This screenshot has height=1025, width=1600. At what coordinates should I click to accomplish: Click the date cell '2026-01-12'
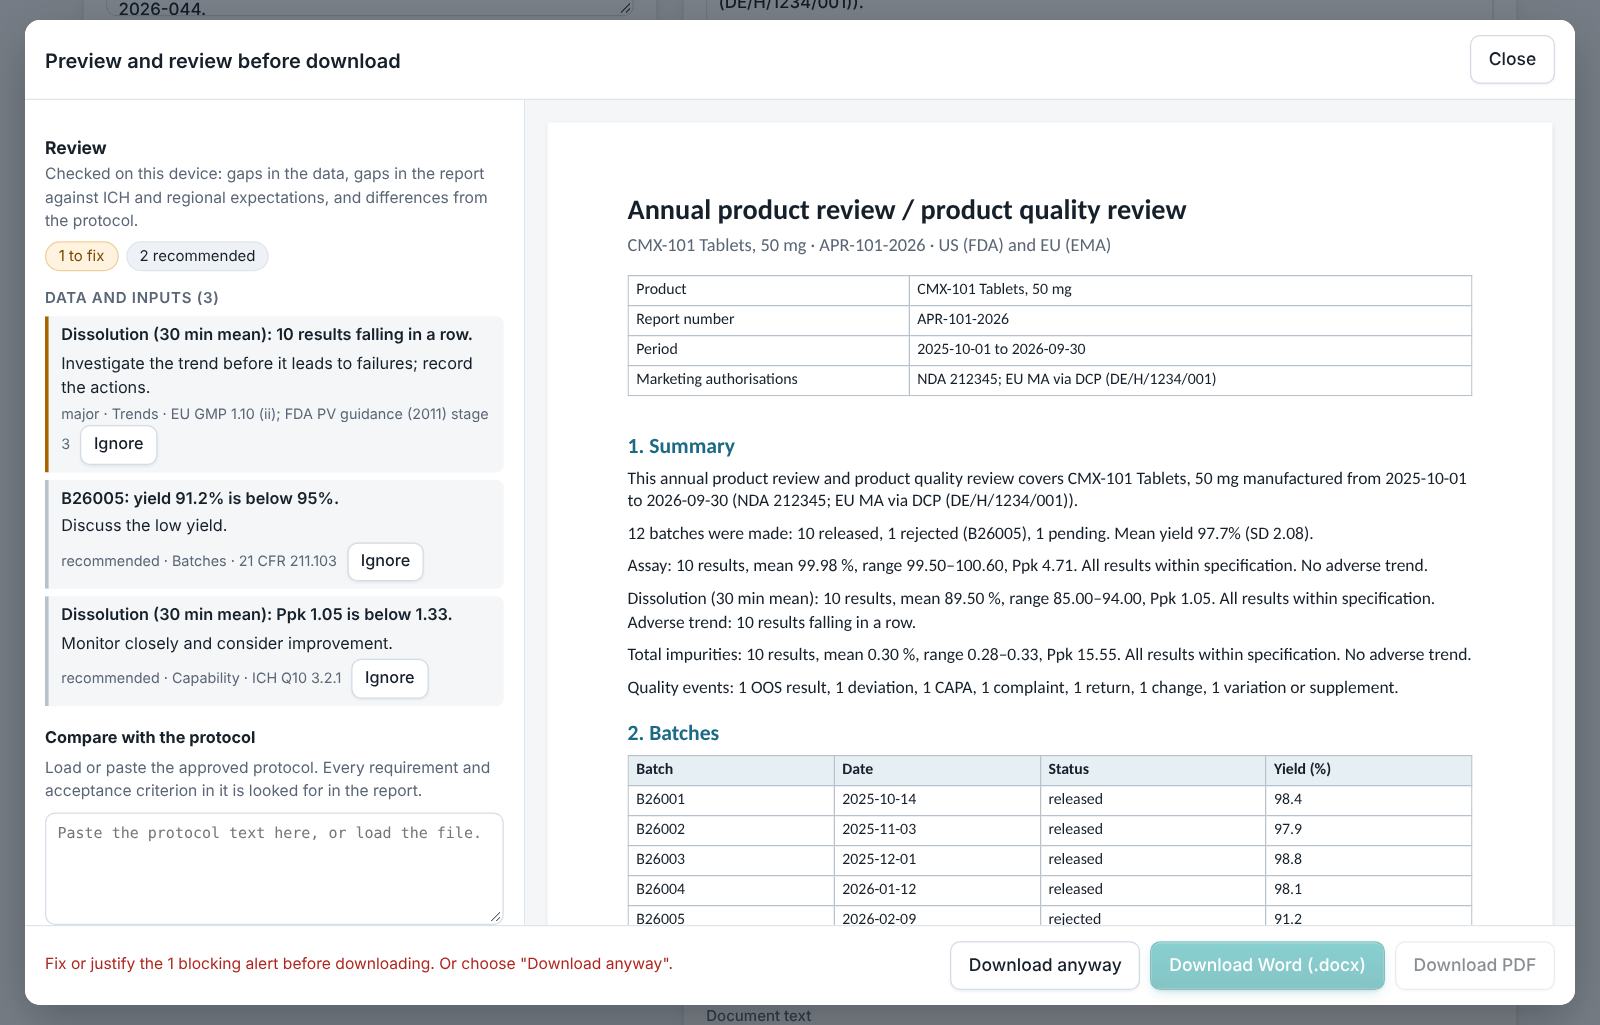point(937,890)
